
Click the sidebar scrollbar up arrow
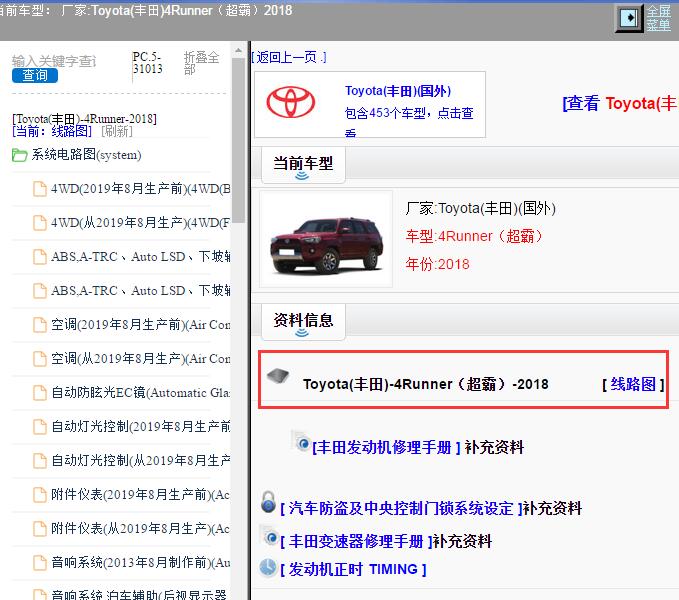[x=238, y=51]
